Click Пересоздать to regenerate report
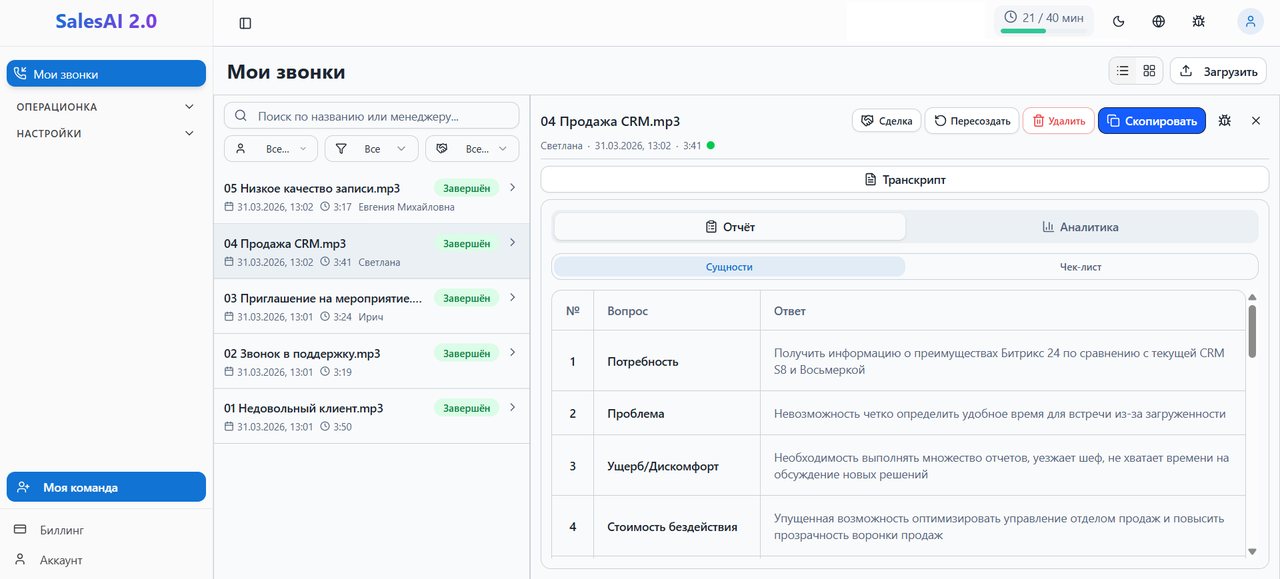The height and width of the screenshot is (579, 1280). click(x=971, y=121)
